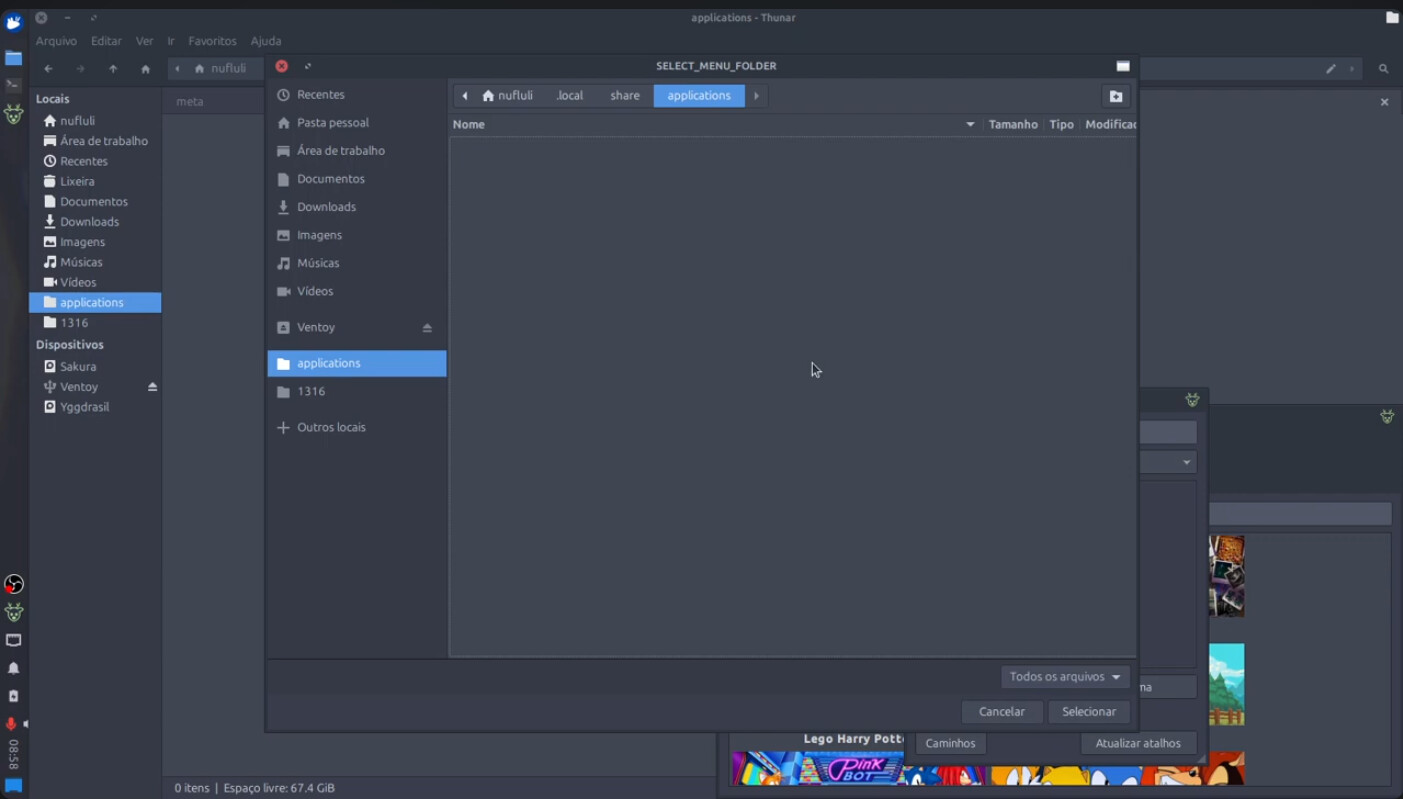Open 'Todos os arquivos' filter dropdown
Viewport: 1403px width, 799px height.
[1065, 677]
